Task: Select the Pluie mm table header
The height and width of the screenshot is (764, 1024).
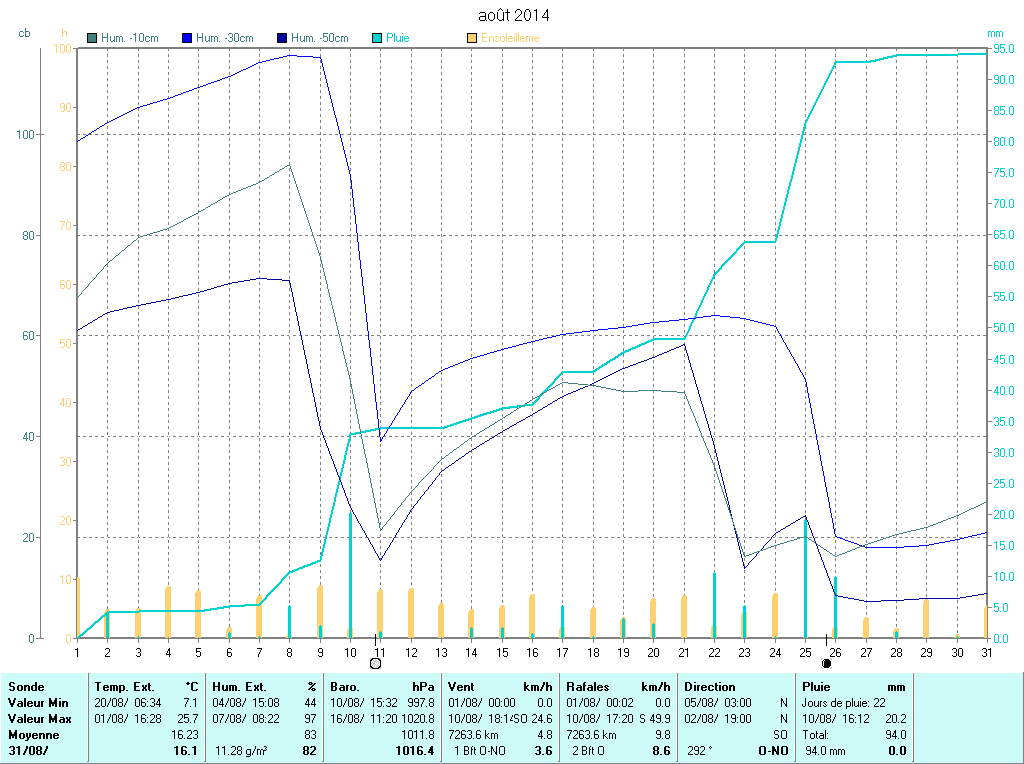Action: 853,687
